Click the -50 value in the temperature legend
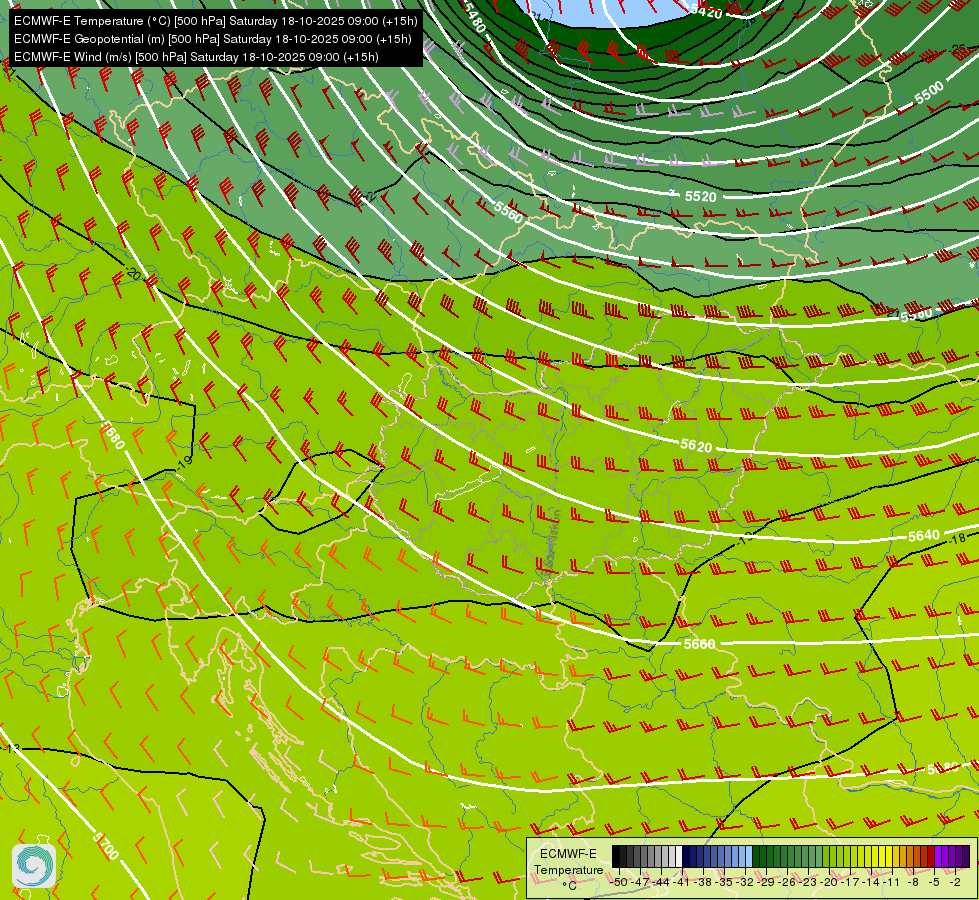The width and height of the screenshot is (979, 900). tap(619, 882)
